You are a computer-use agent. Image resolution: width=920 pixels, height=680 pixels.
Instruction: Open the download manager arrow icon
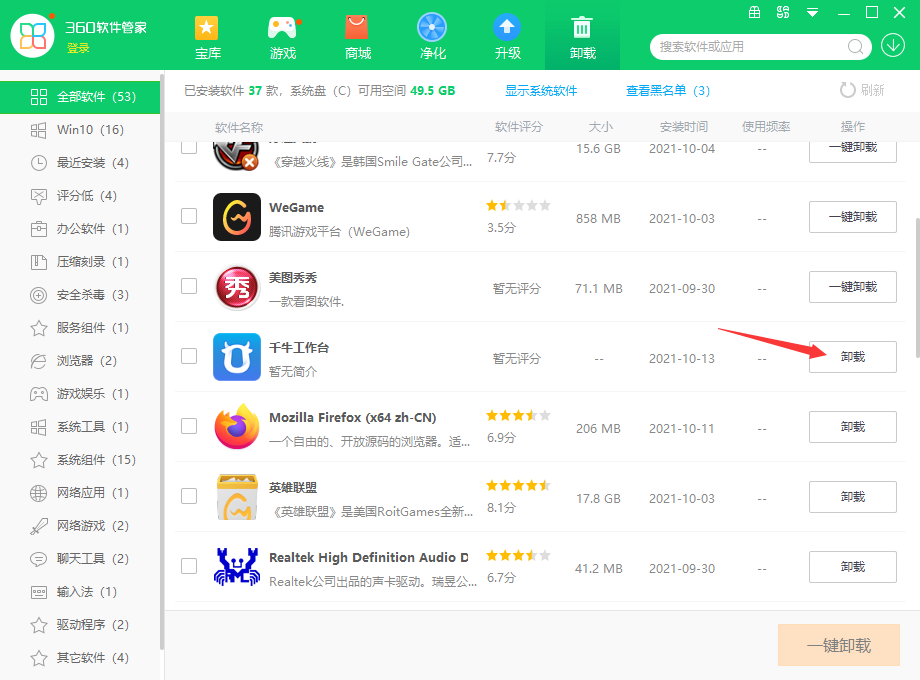[893, 45]
